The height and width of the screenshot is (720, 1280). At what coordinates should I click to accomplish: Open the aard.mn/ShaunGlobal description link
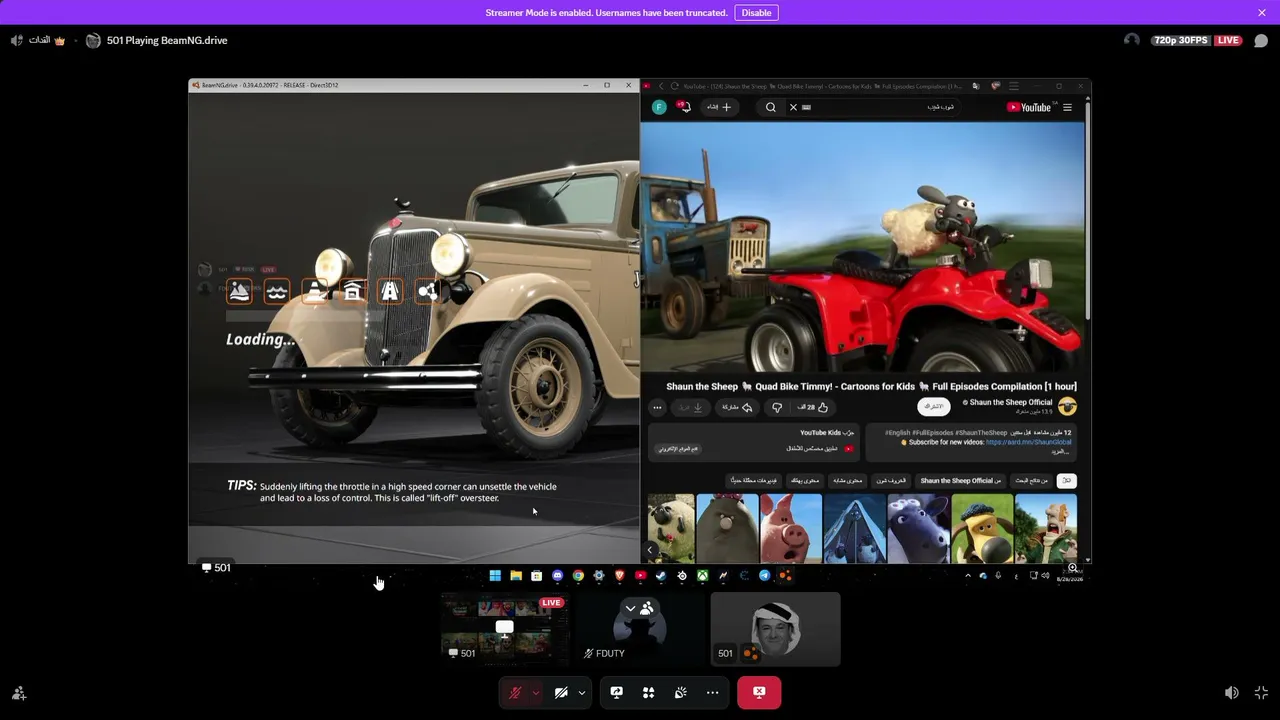(1029, 442)
